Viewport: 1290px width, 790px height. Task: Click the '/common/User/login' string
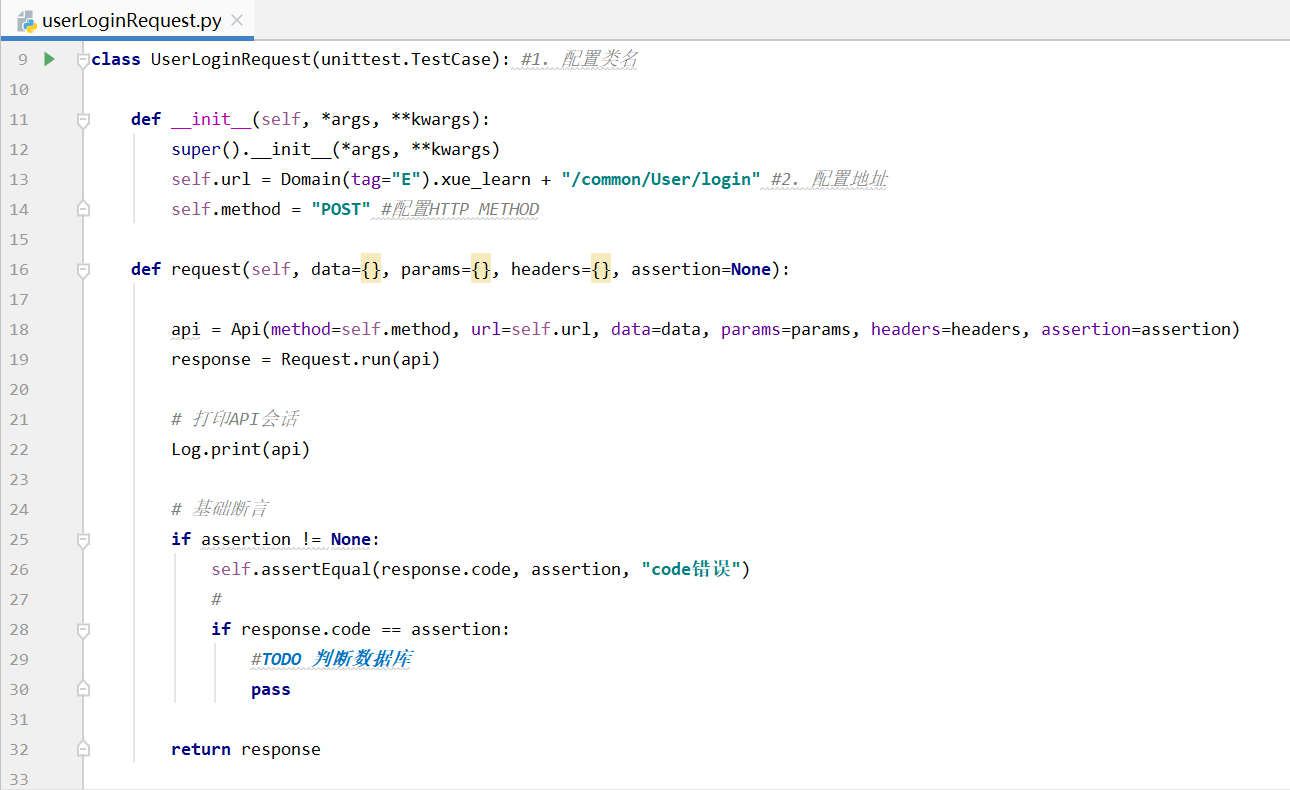pos(660,179)
